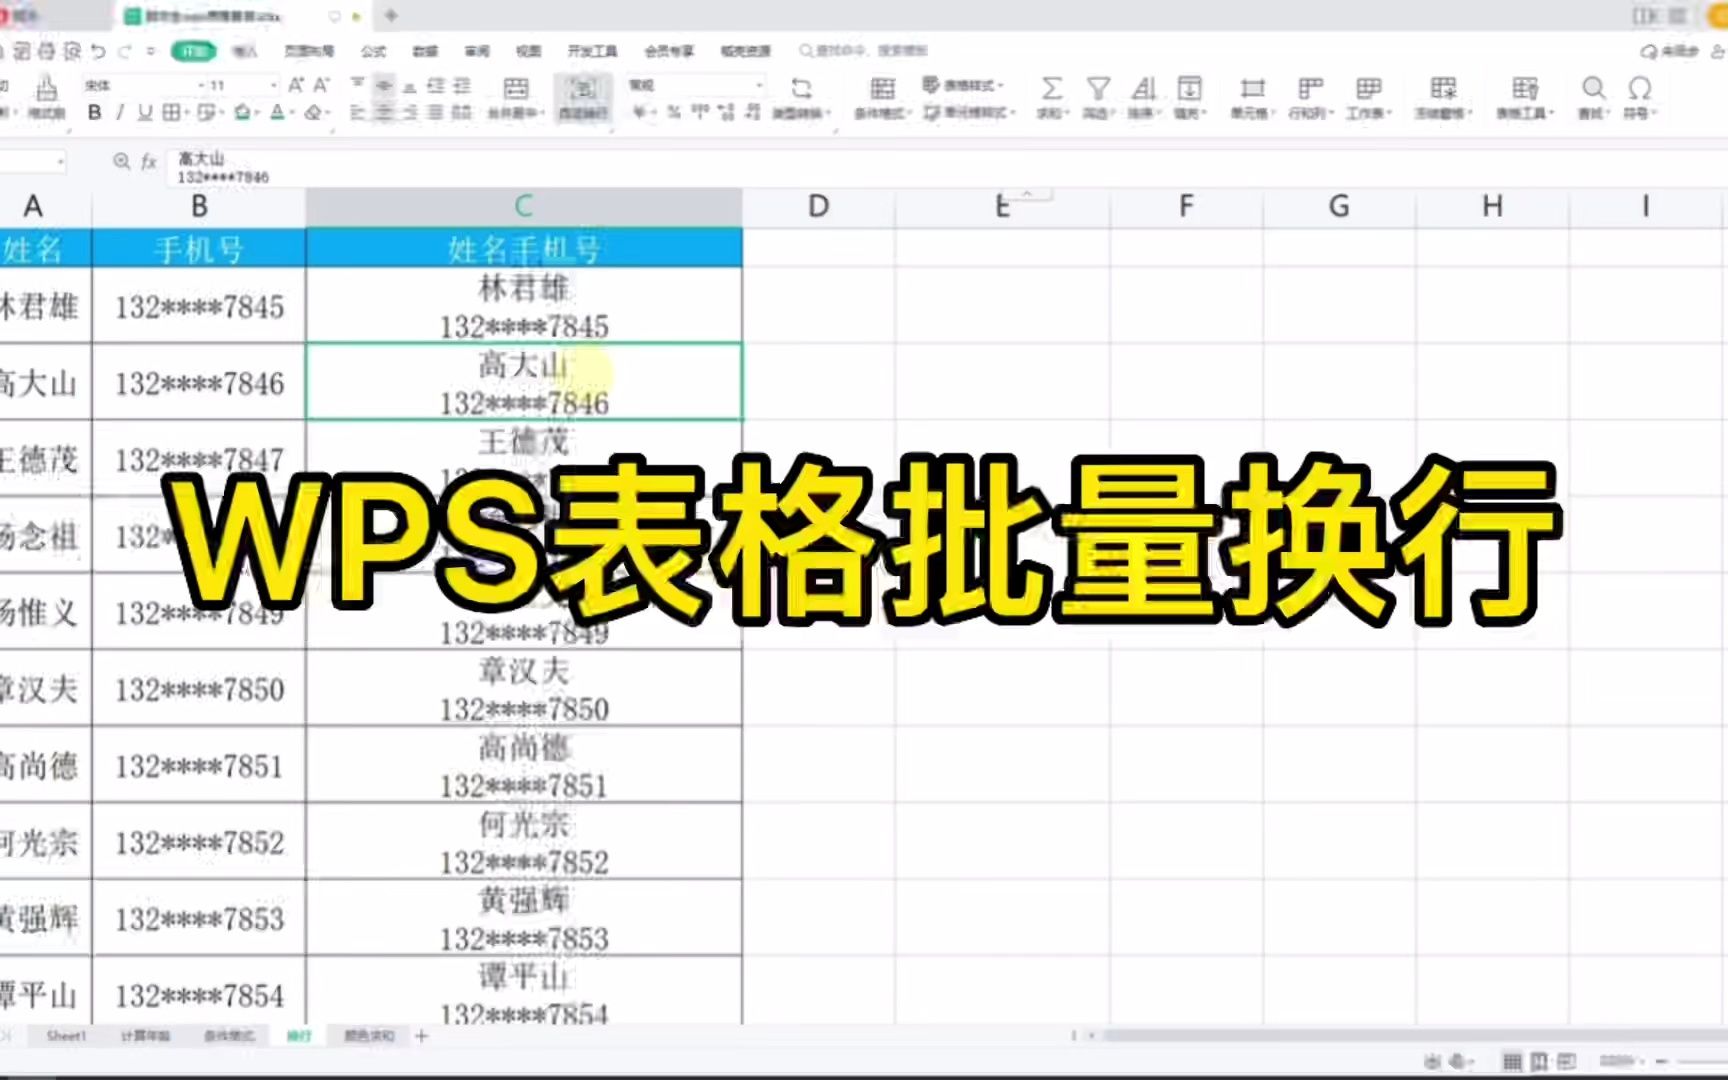
Task: Toggle top vertical alignment
Action: [x=357, y=85]
